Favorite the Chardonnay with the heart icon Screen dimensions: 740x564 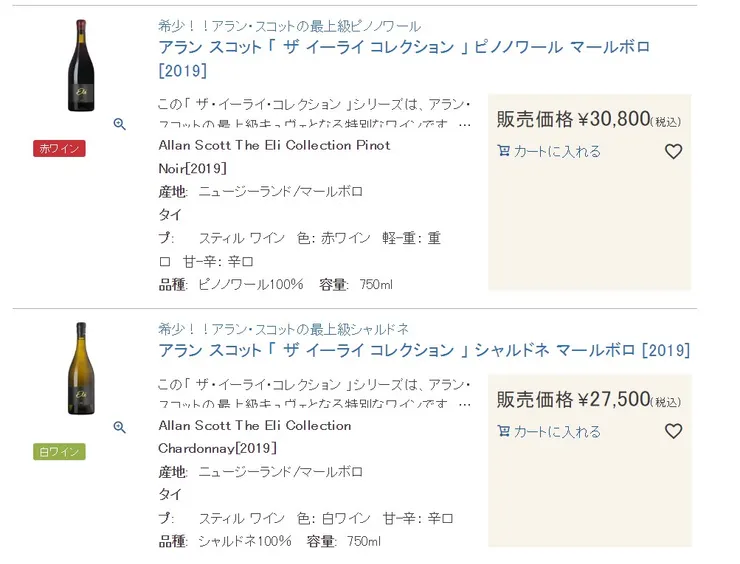coord(673,432)
